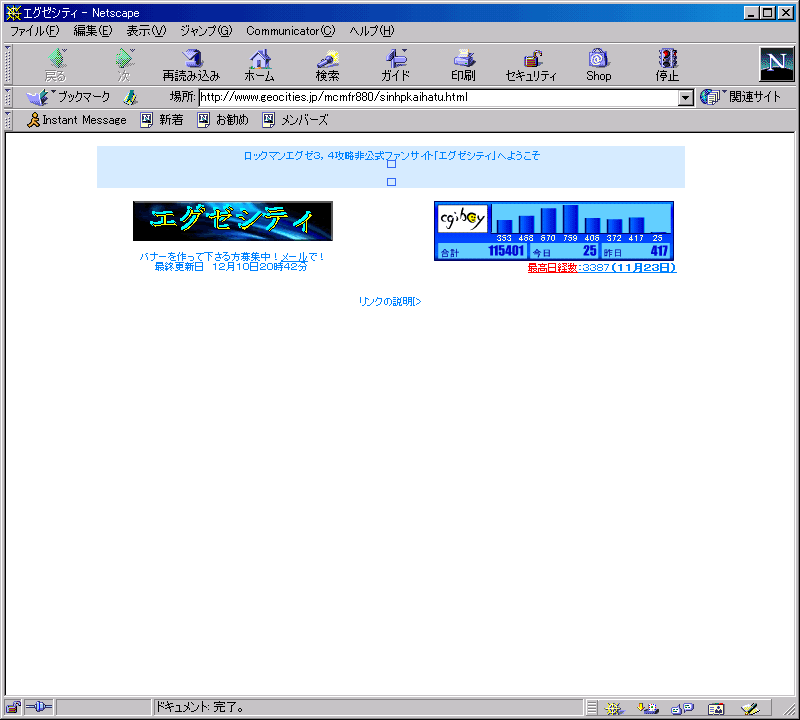Viewport: 800px width, 720px height.
Task: Click the エグゼシティ banner image
Action: click(233, 221)
